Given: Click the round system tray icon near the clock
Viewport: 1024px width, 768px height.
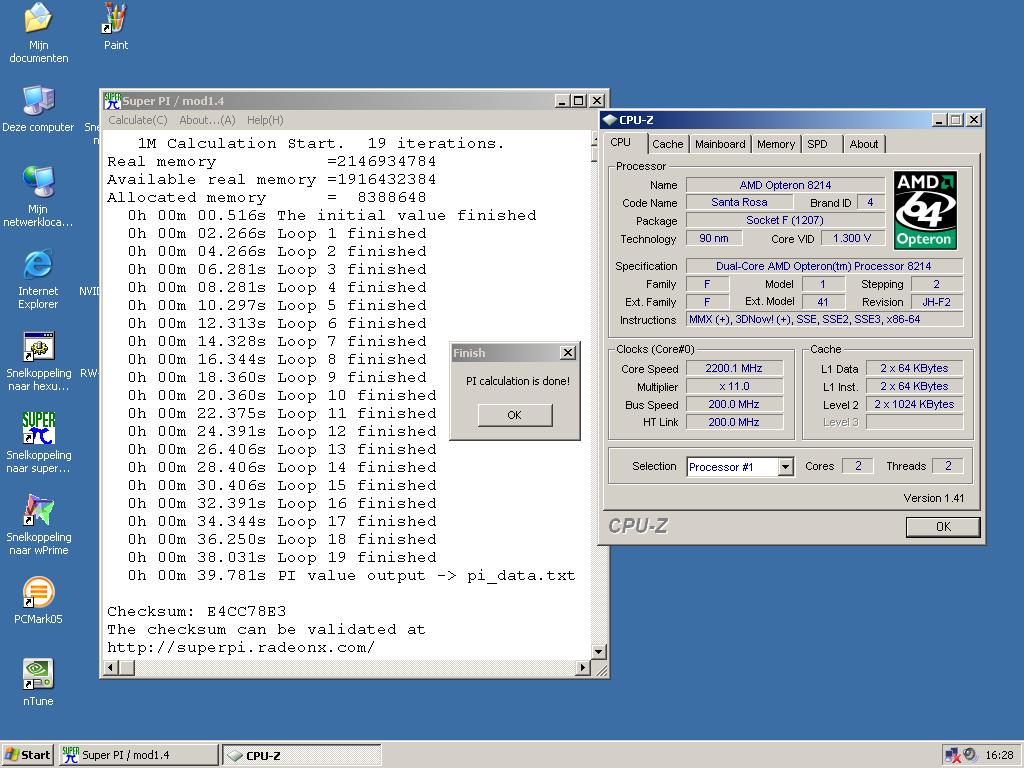Looking at the screenshot, I should [x=970, y=755].
